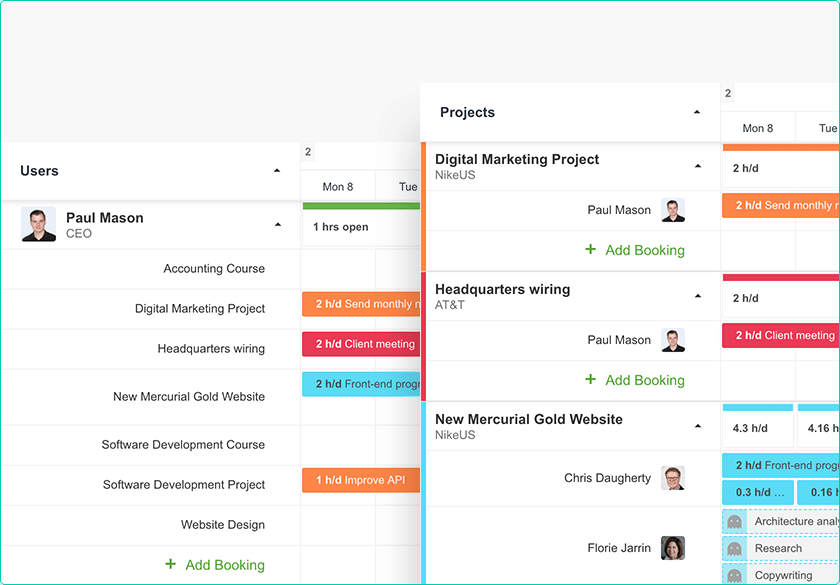Click plus icon for Add Booking in Users panel
Screen dimensions: 840x585
[170, 564]
